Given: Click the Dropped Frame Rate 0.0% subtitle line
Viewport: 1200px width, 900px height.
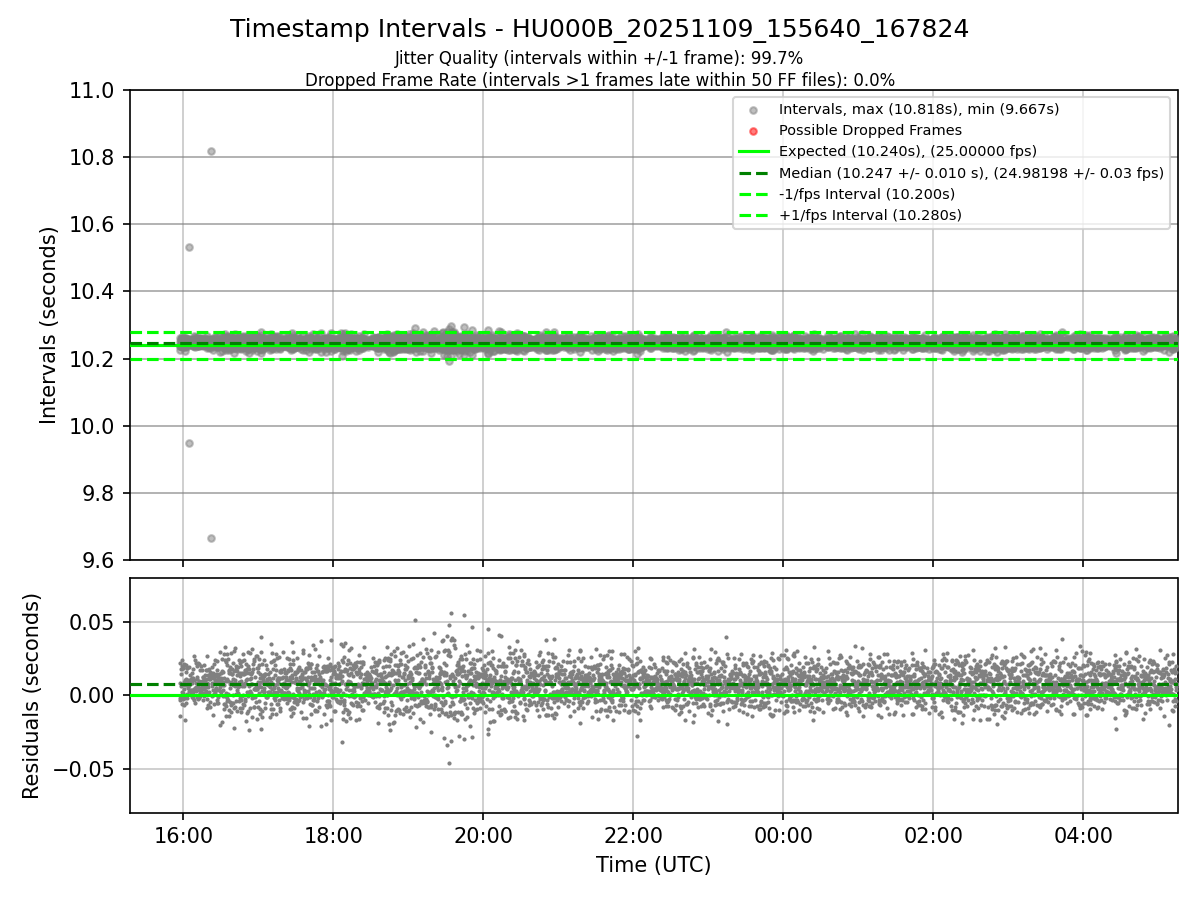Looking at the screenshot, I should pos(599,80).
